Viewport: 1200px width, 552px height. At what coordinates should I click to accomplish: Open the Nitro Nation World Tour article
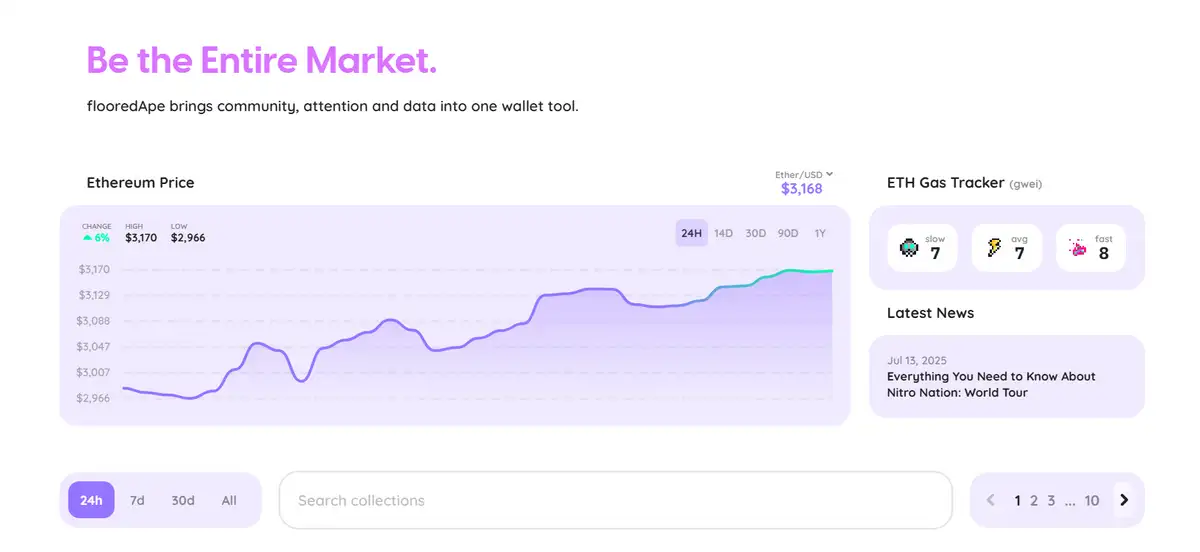(991, 384)
